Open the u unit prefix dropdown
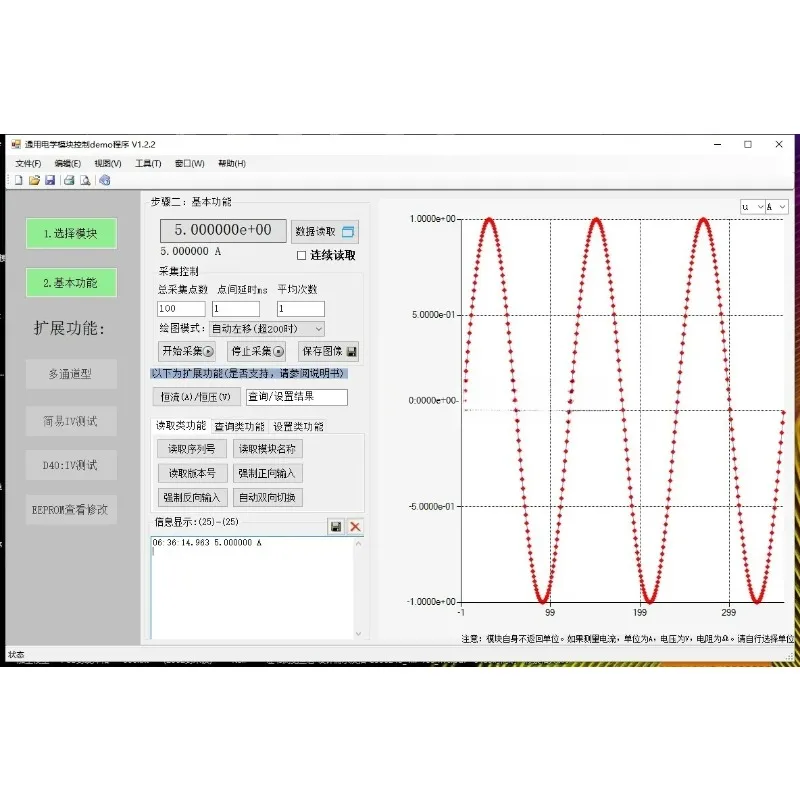The image size is (800, 800). coord(753,207)
